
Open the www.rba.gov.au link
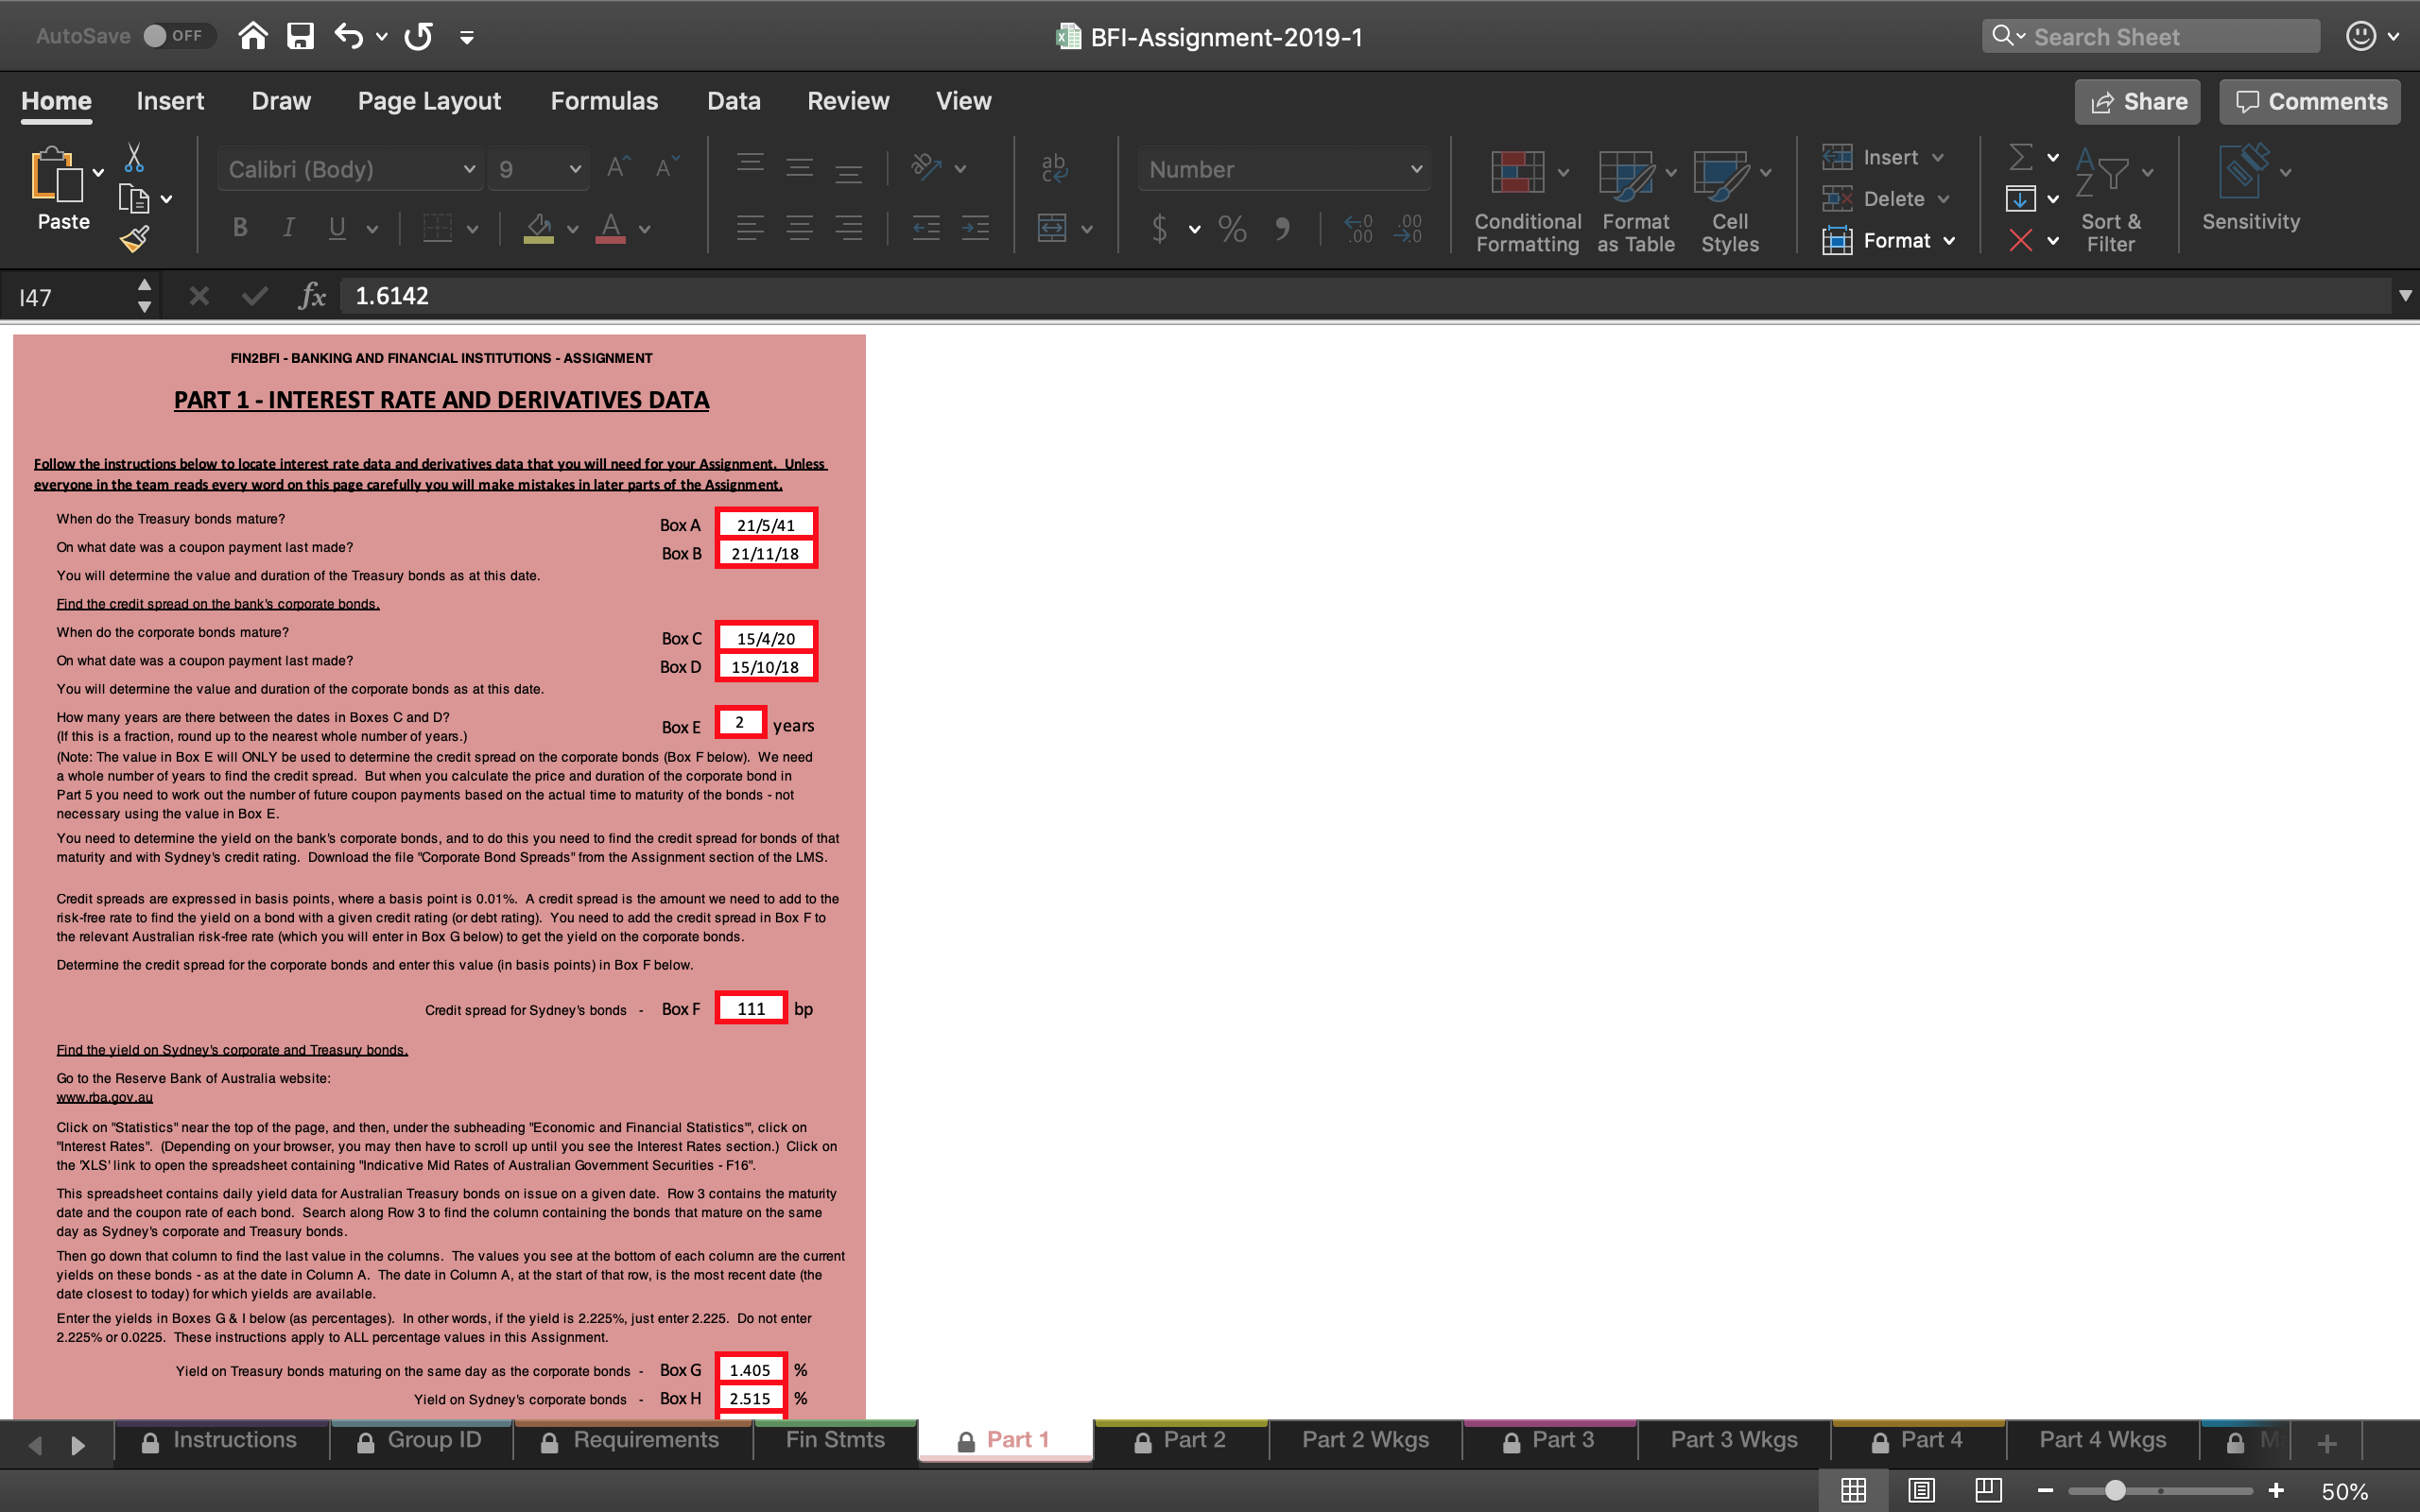(104, 1097)
